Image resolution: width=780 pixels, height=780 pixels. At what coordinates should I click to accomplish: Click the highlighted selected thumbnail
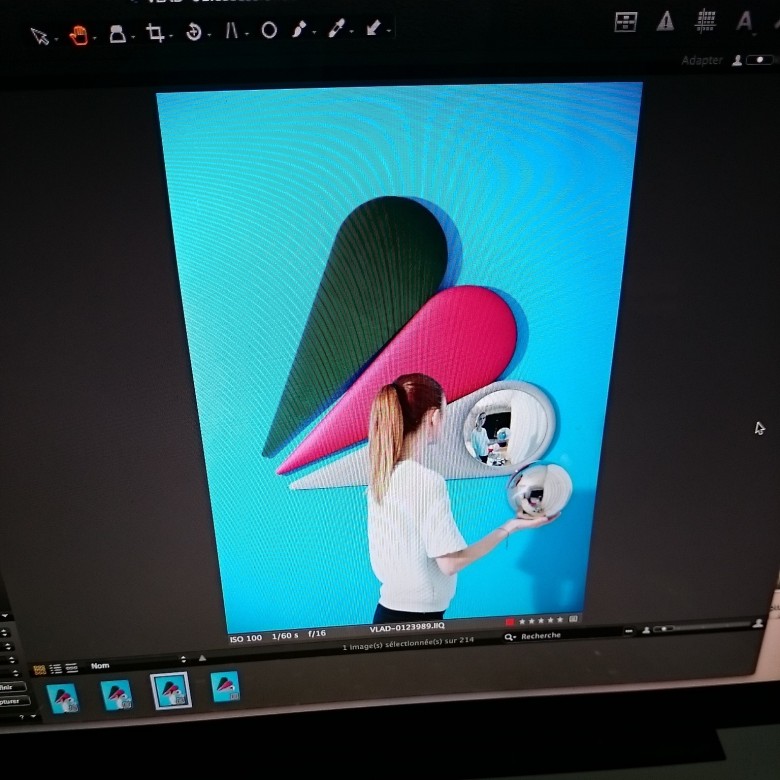tap(171, 691)
